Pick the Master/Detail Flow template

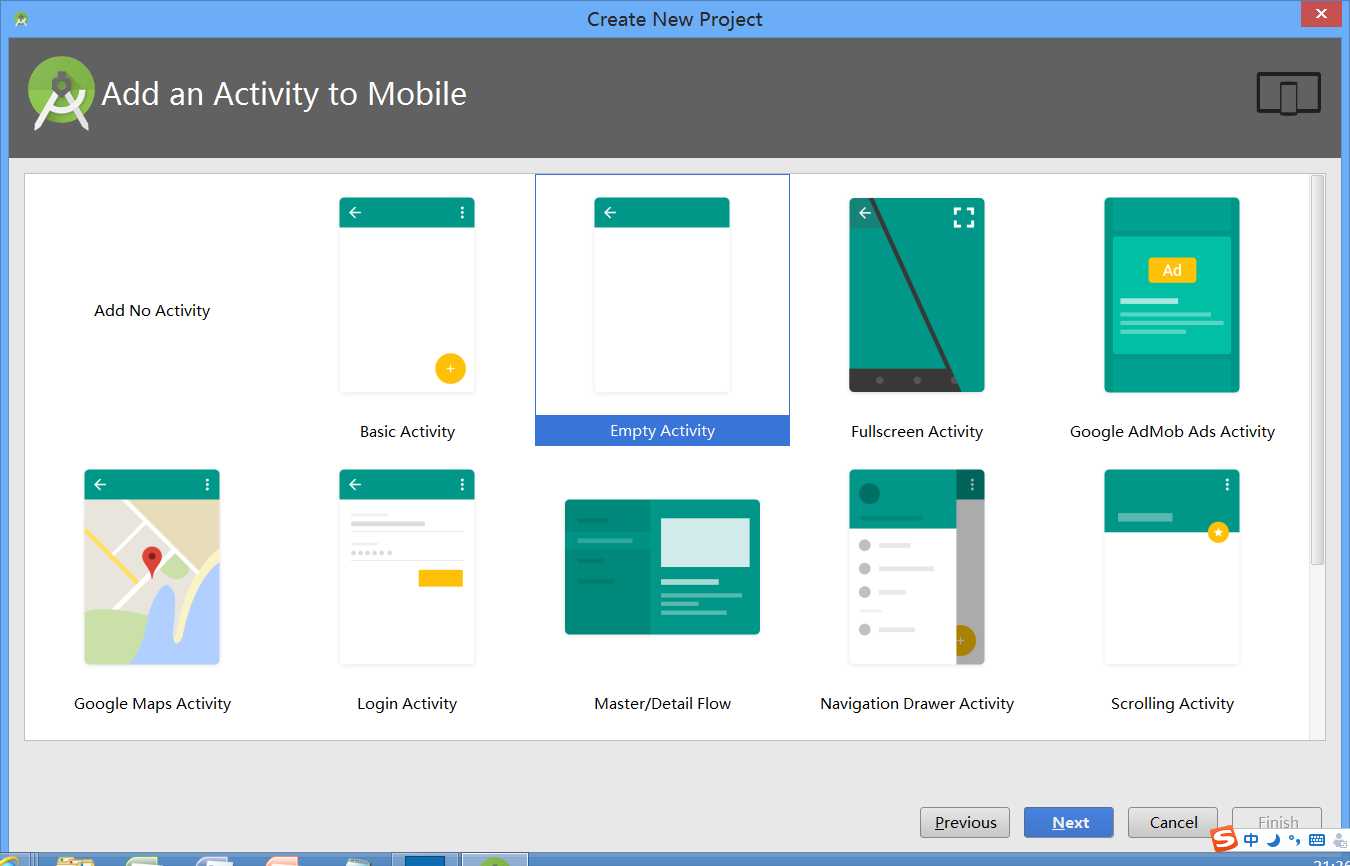point(662,567)
